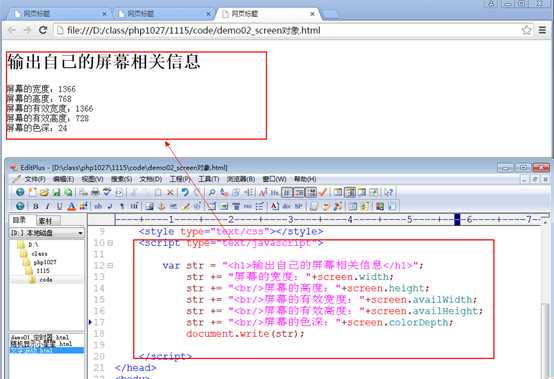The height and width of the screenshot is (379, 554).
Task: Click line number 17 in the editor gutter
Action: (99, 322)
